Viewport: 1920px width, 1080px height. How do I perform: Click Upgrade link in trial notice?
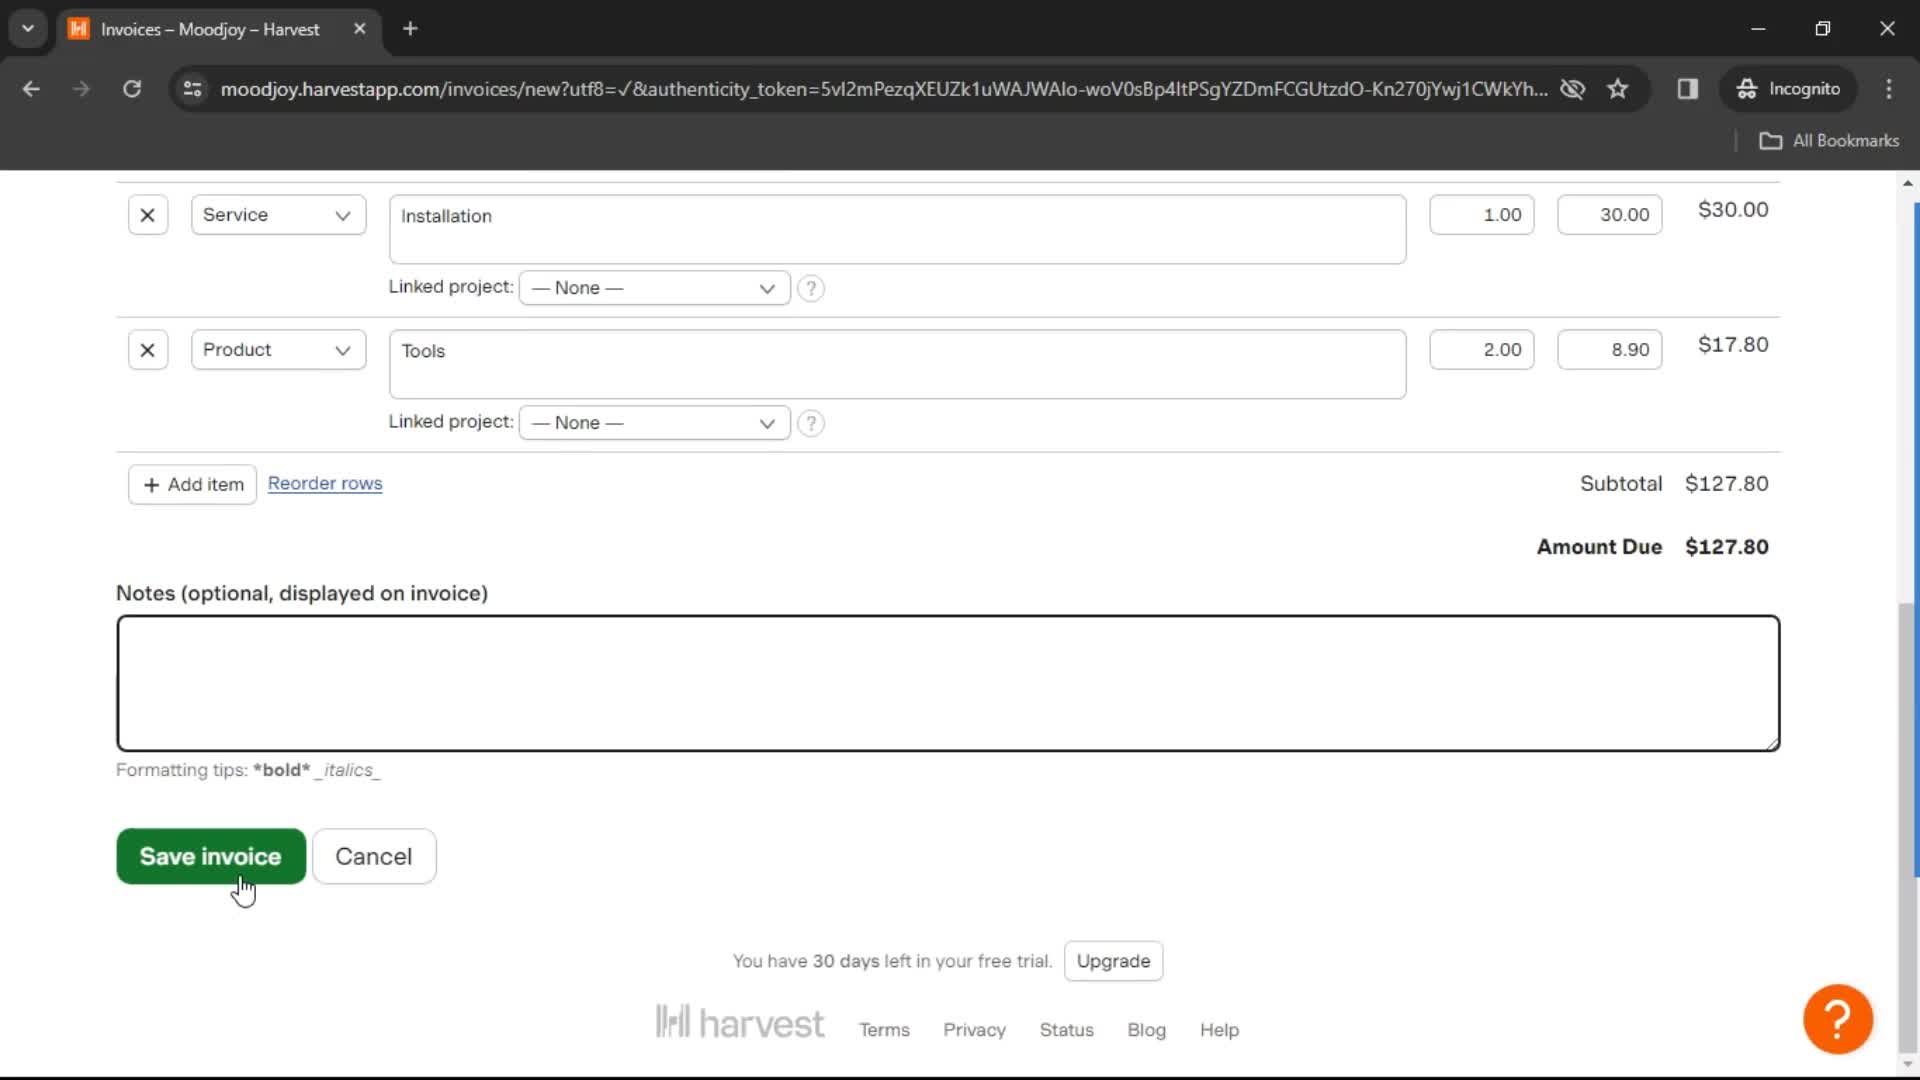pyautogui.click(x=1113, y=960)
